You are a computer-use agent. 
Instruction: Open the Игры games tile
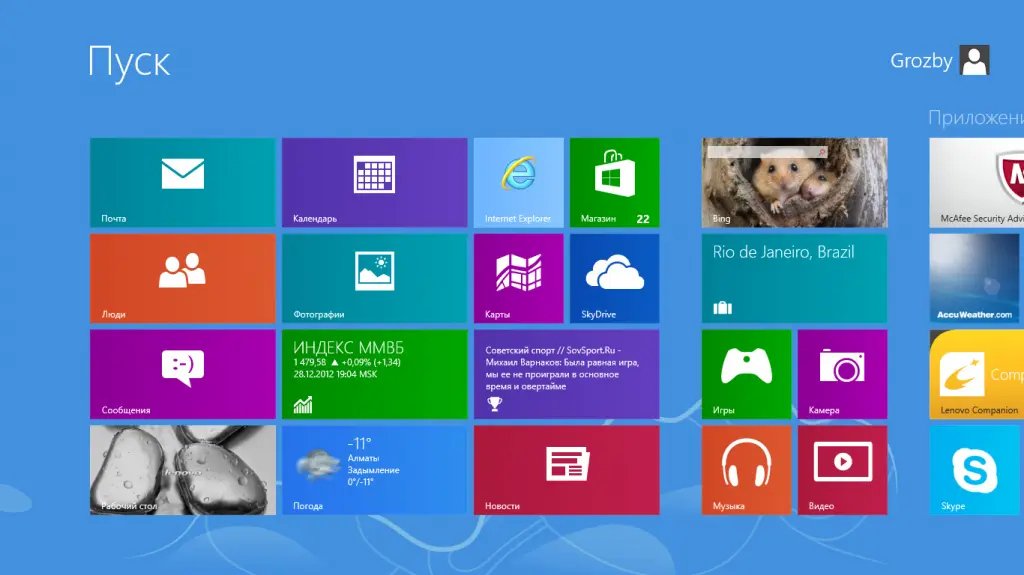746,374
